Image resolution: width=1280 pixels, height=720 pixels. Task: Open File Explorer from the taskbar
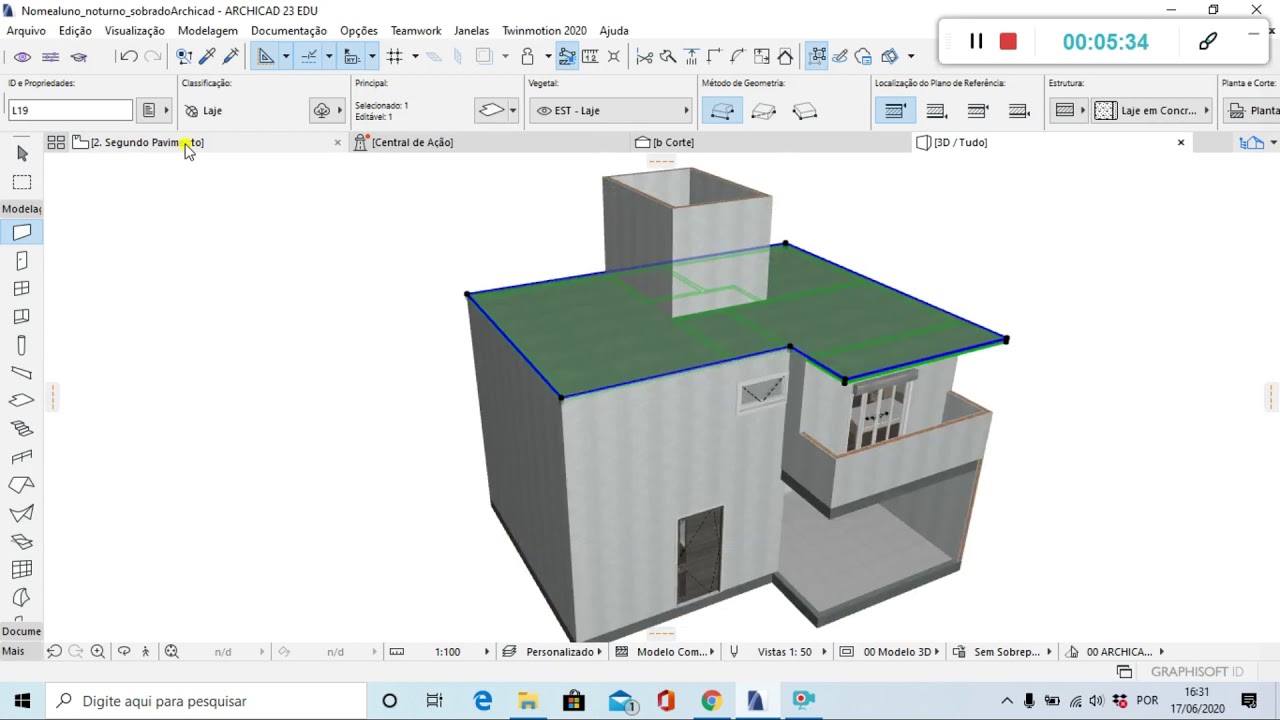(528, 701)
